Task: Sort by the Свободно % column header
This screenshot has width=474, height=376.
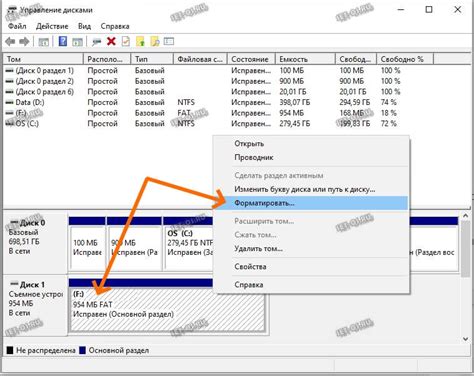Action: pyautogui.click(x=405, y=59)
